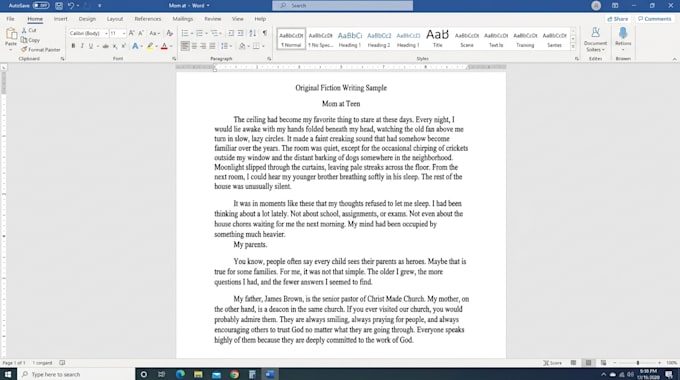Switch to the References tab
Image resolution: width=680 pixels, height=380 pixels.
pos(148,19)
